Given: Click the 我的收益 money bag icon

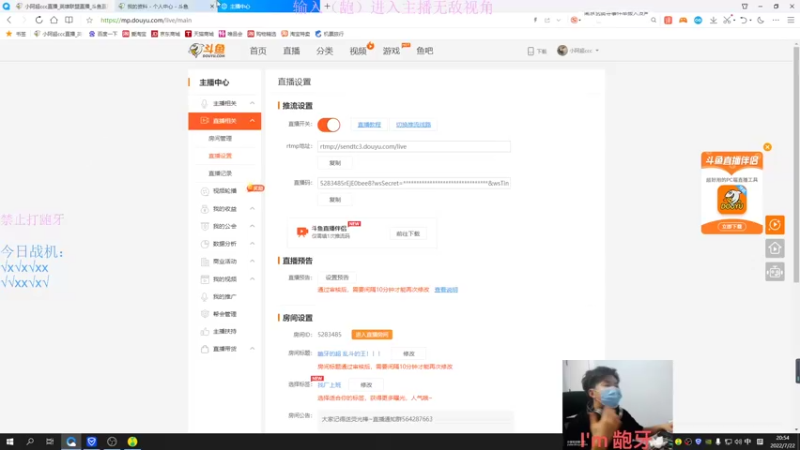Looking at the screenshot, I should (x=205, y=209).
